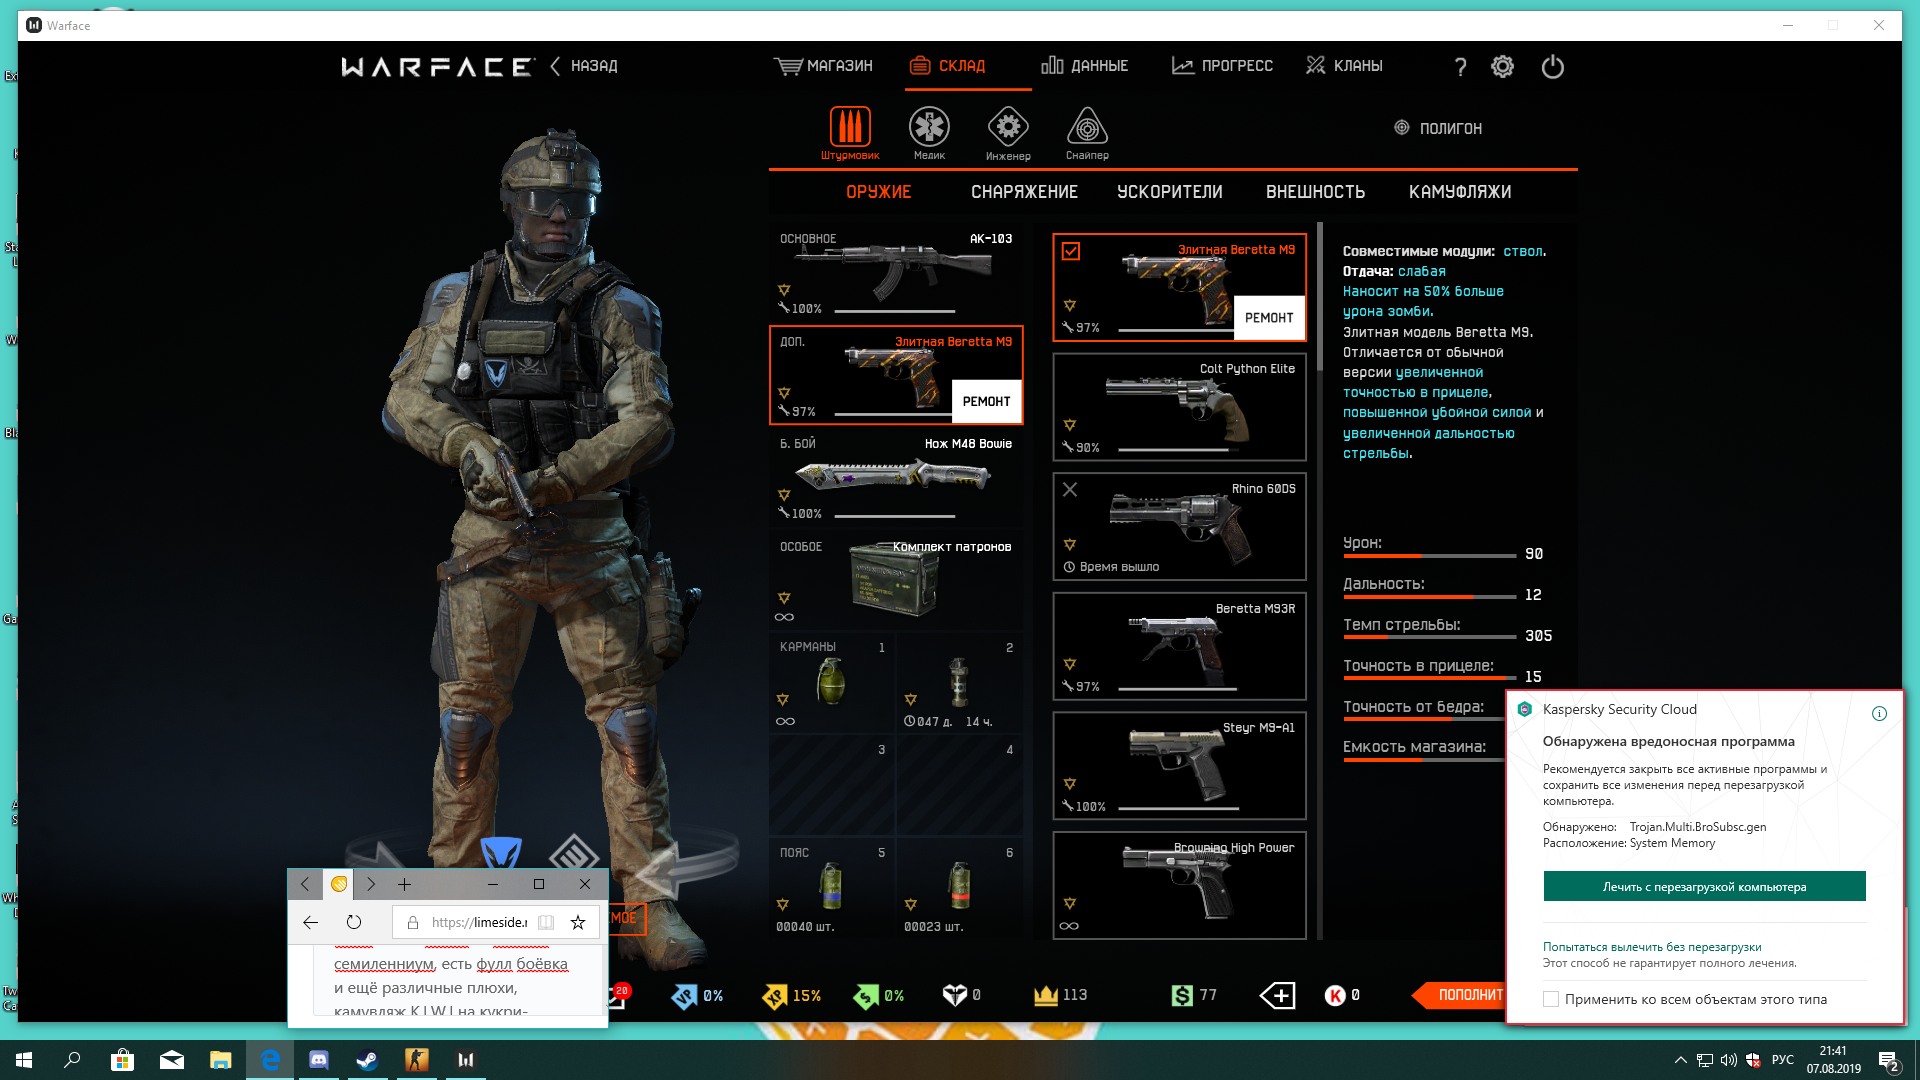Click the K kredits currency icon
The width and height of the screenshot is (1920, 1080).
point(1335,995)
